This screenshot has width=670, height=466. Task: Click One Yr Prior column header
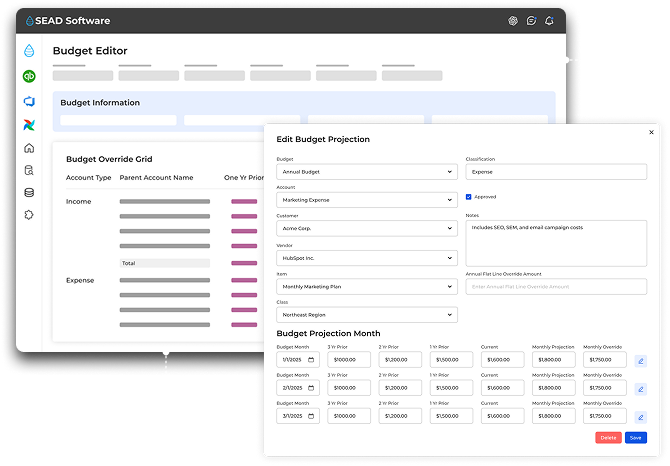click(x=244, y=178)
